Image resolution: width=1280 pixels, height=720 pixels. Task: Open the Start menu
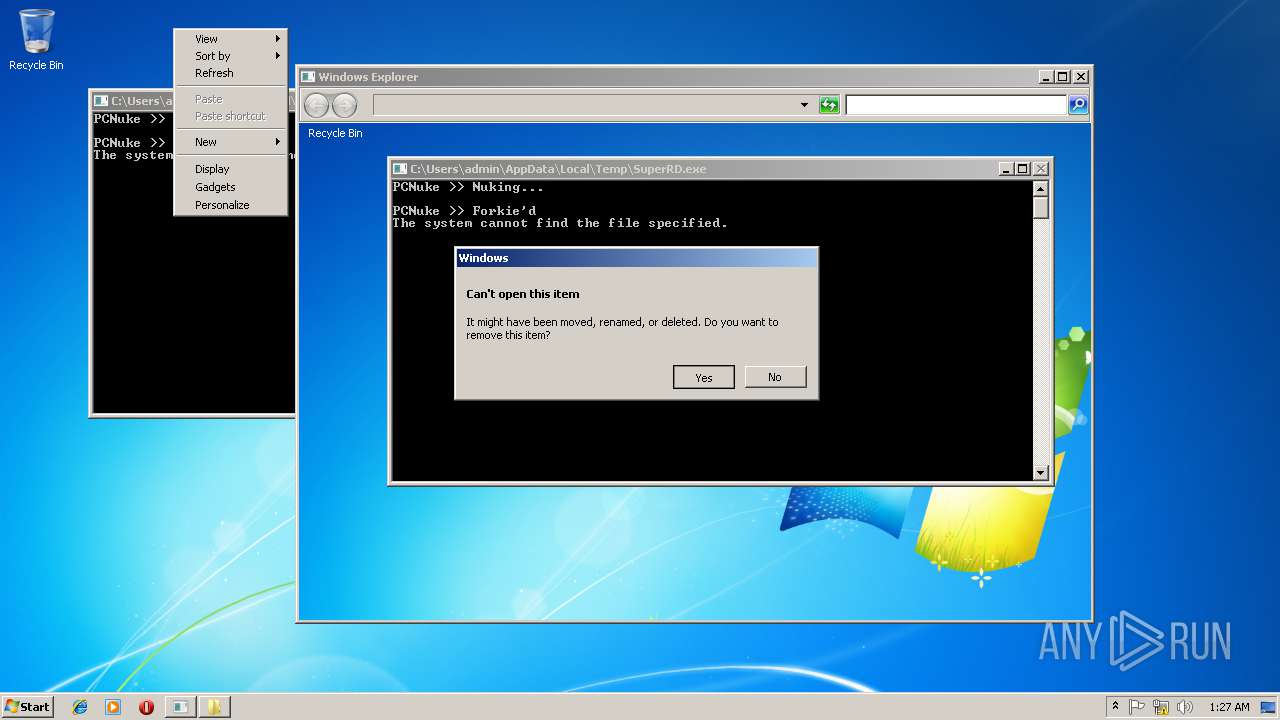(x=27, y=706)
